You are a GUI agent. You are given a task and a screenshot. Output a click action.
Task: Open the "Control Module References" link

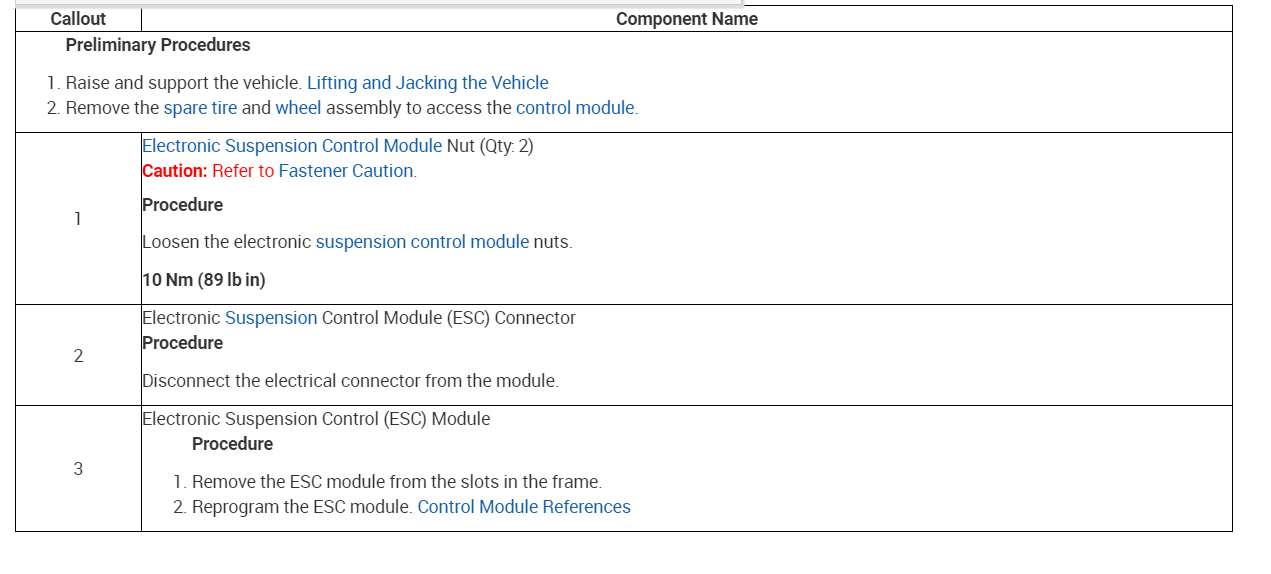pyautogui.click(x=524, y=507)
